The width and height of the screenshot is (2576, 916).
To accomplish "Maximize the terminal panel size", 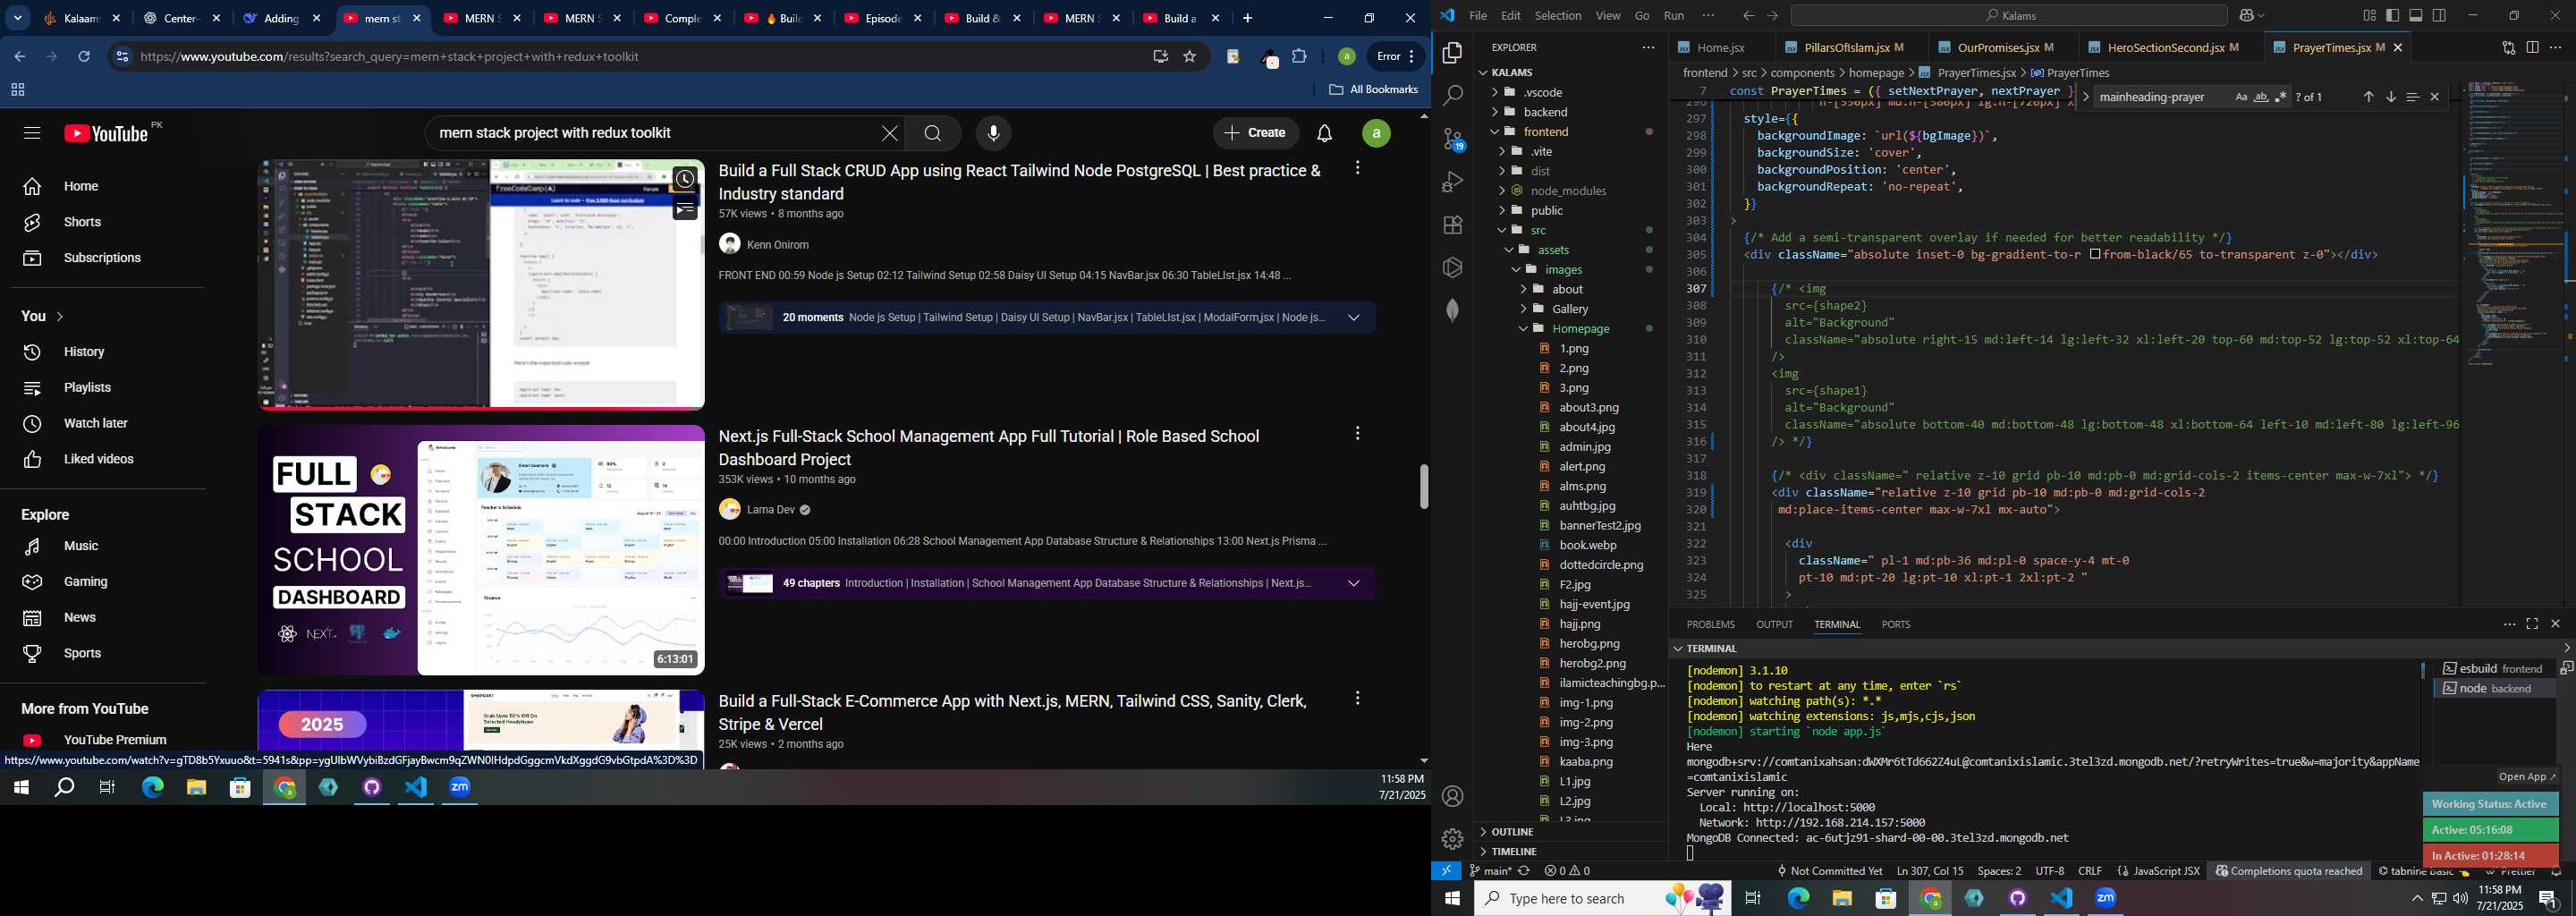I will pos(2532,625).
